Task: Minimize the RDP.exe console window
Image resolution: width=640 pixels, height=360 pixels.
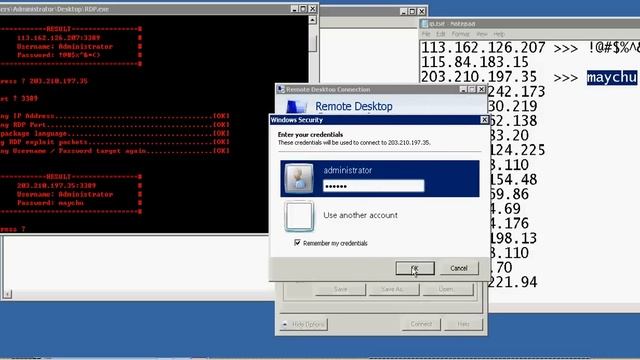Action: point(294,9)
